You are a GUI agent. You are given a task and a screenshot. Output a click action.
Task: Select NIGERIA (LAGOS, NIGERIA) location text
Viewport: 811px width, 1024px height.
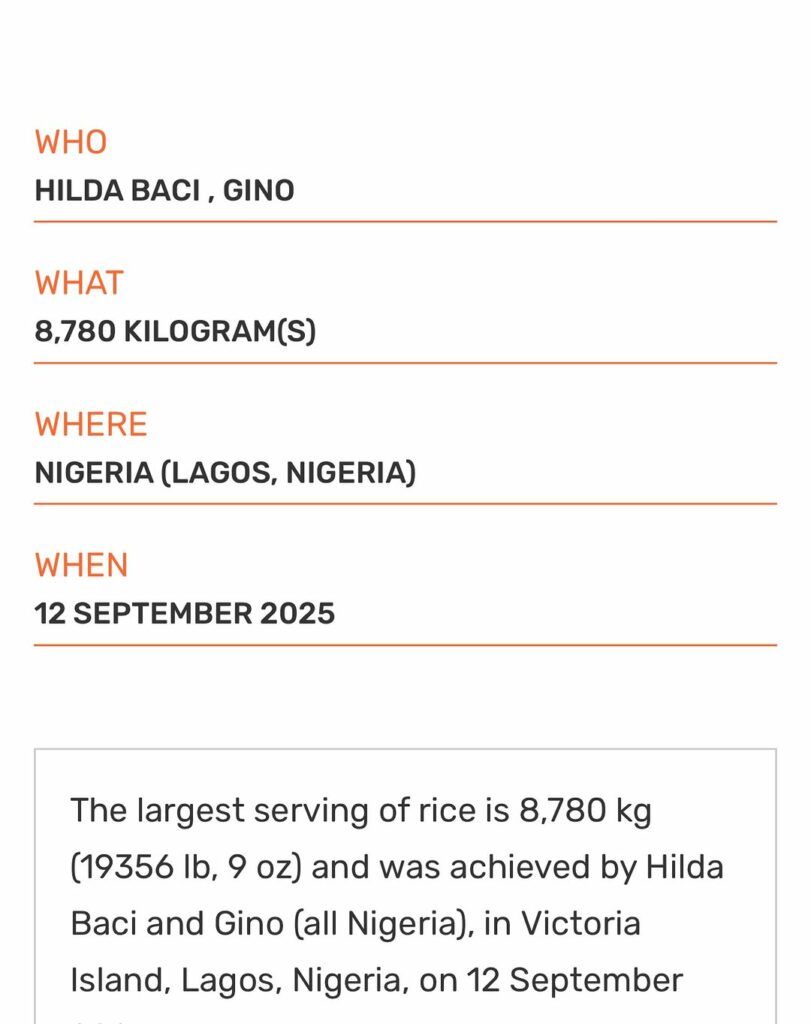[x=225, y=472]
